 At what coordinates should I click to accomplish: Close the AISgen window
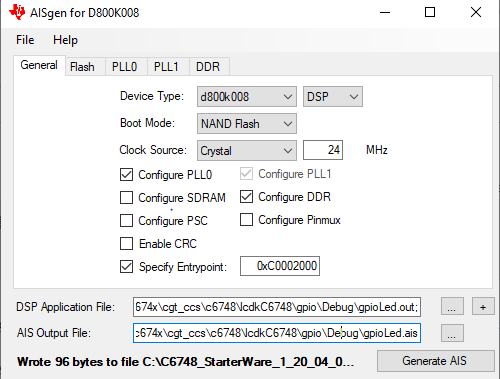click(x=476, y=13)
